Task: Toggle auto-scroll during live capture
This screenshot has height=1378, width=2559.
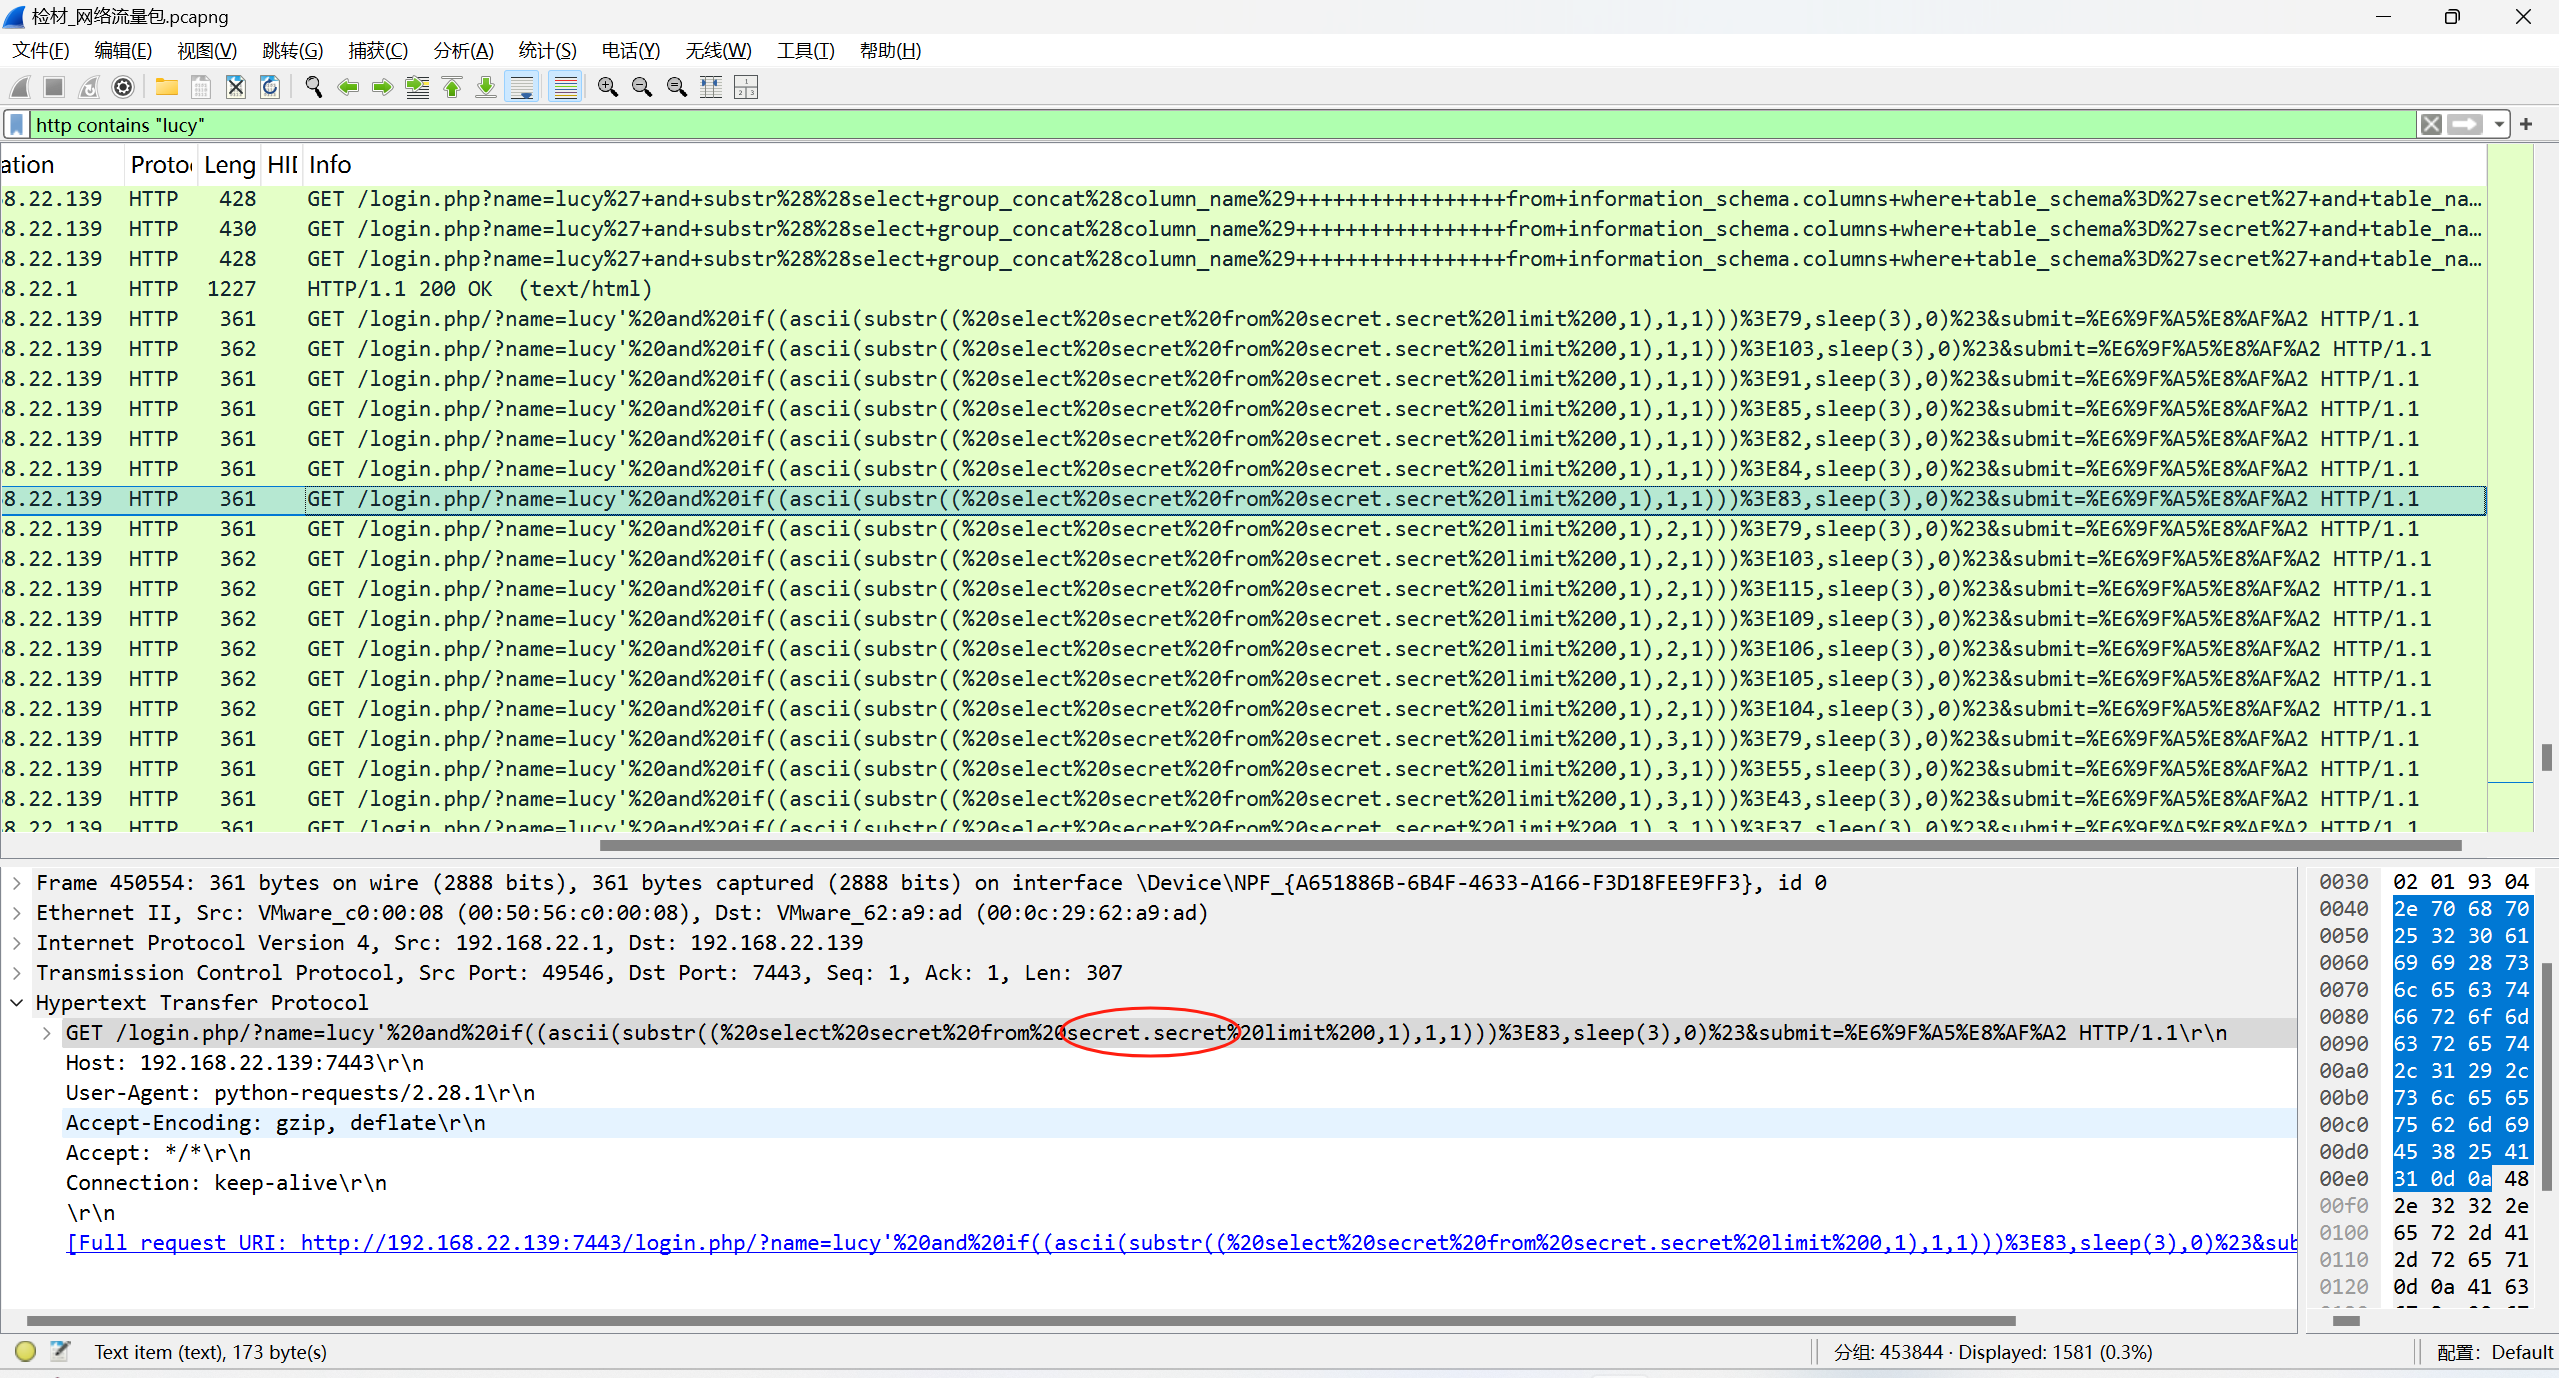Action: point(522,88)
